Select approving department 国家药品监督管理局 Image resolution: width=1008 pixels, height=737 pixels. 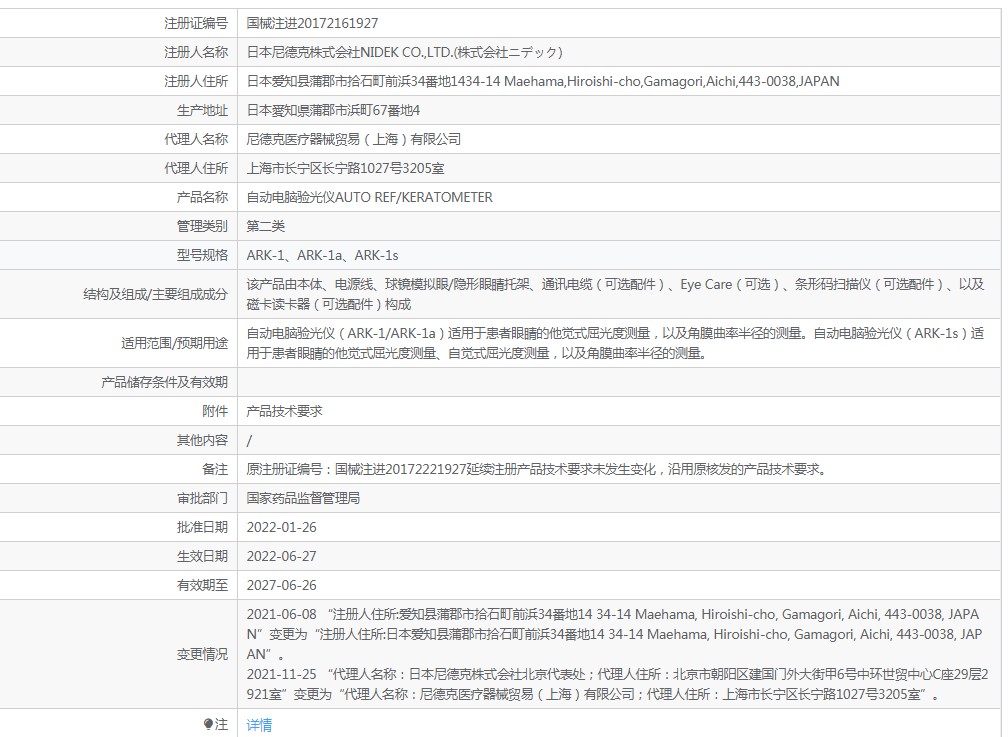(x=303, y=498)
